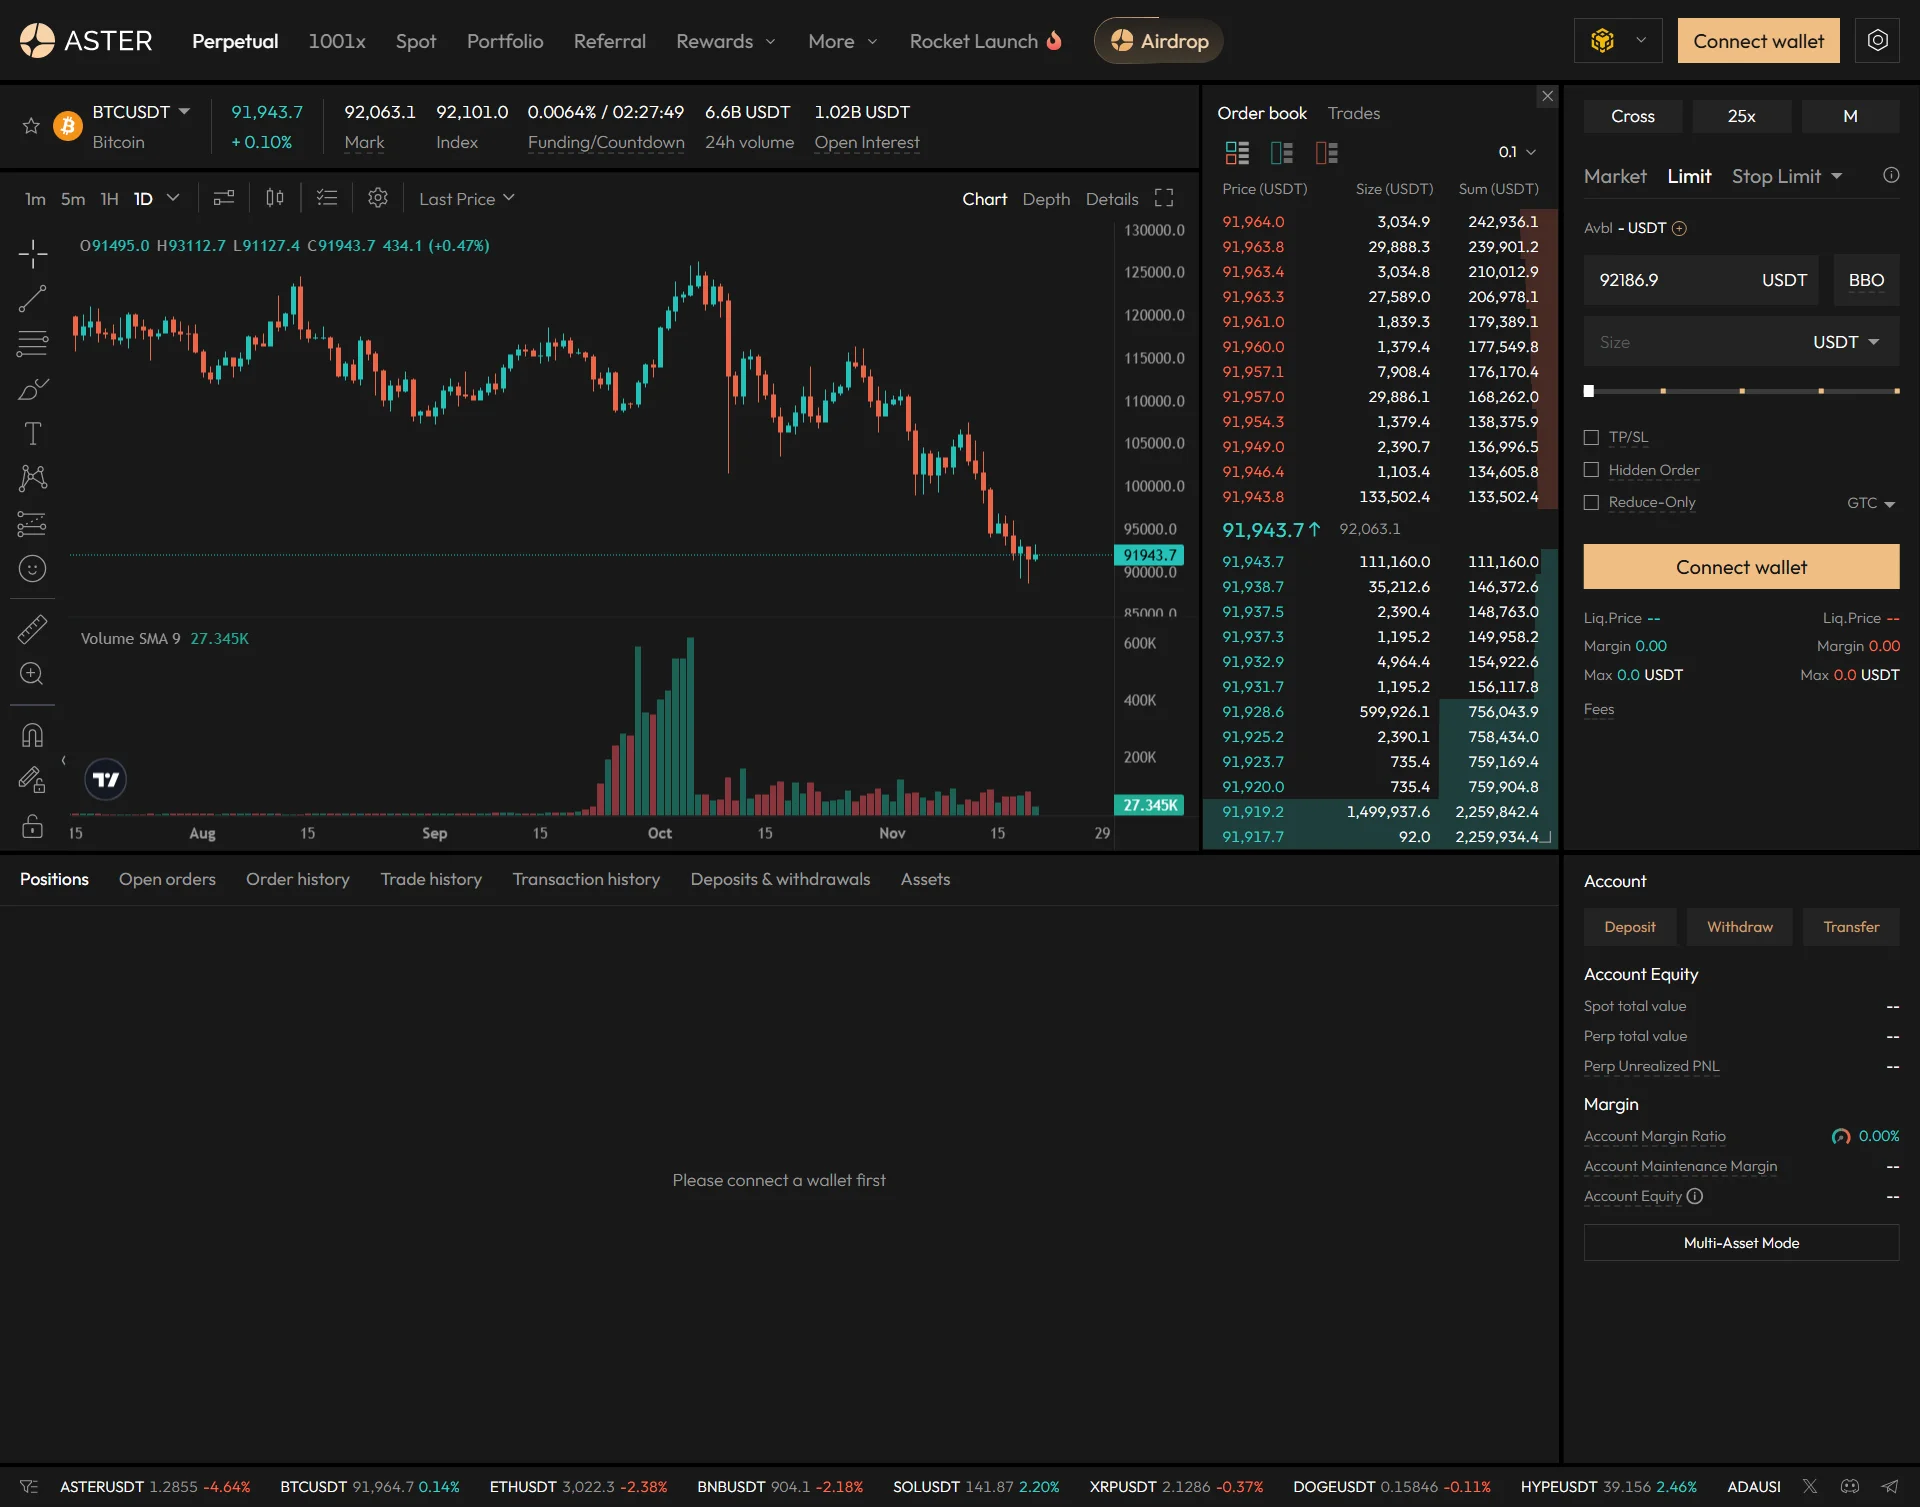
Task: Select the trend line drawing tool
Action: point(33,298)
